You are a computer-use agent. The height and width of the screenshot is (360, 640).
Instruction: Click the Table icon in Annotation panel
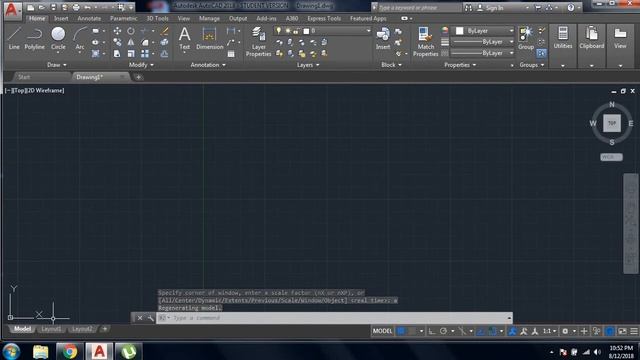(x=231, y=54)
